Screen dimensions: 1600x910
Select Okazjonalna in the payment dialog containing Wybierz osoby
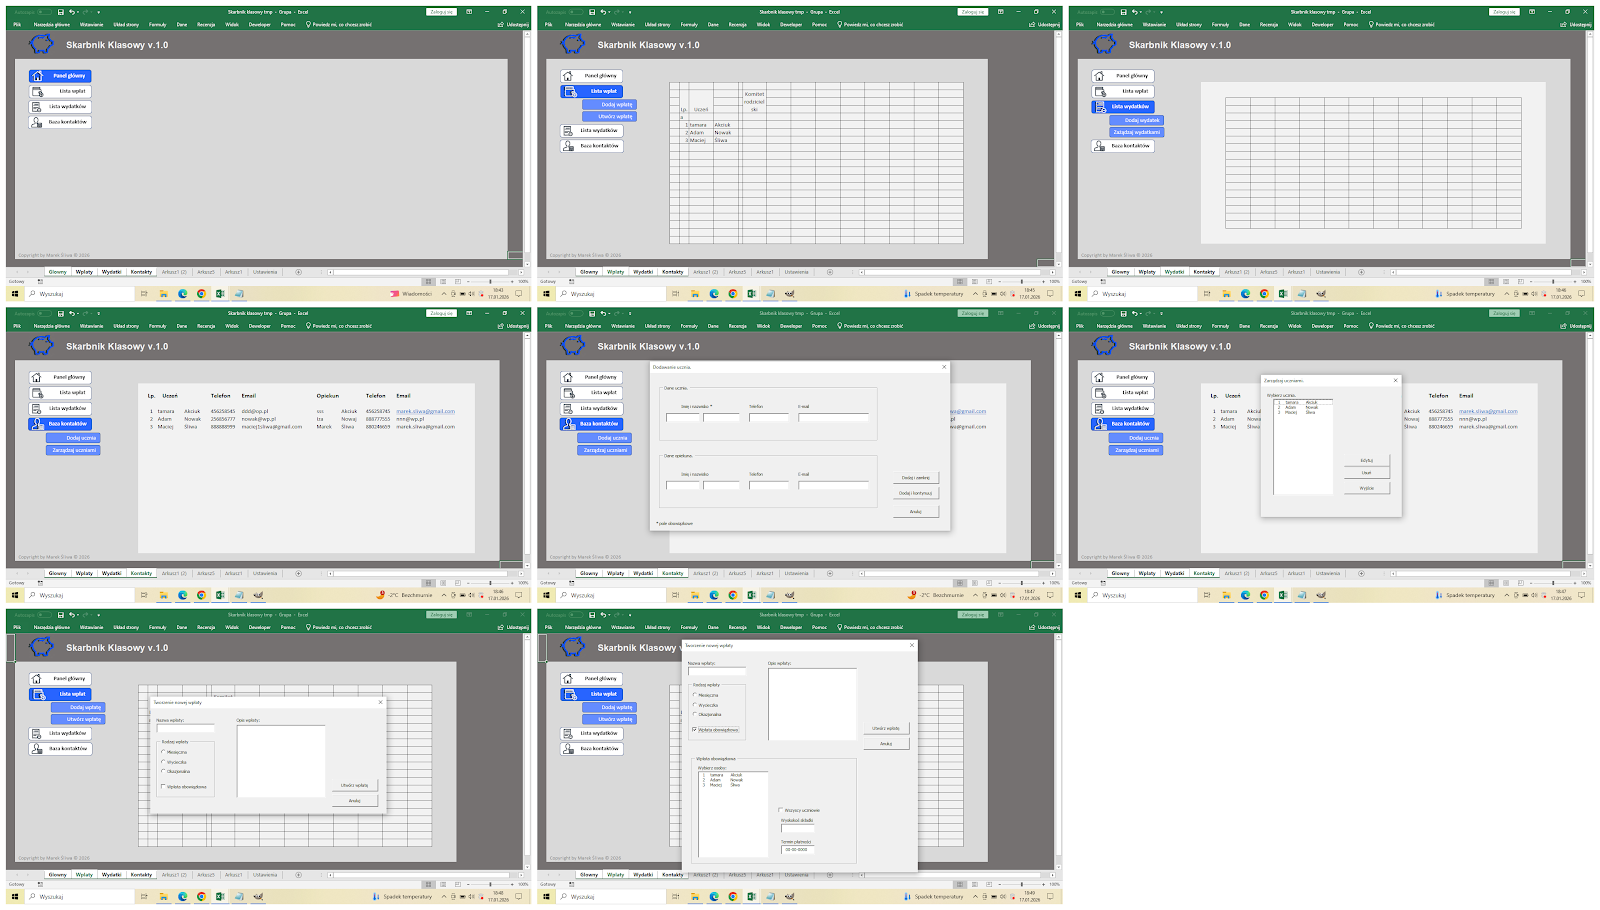tap(695, 715)
